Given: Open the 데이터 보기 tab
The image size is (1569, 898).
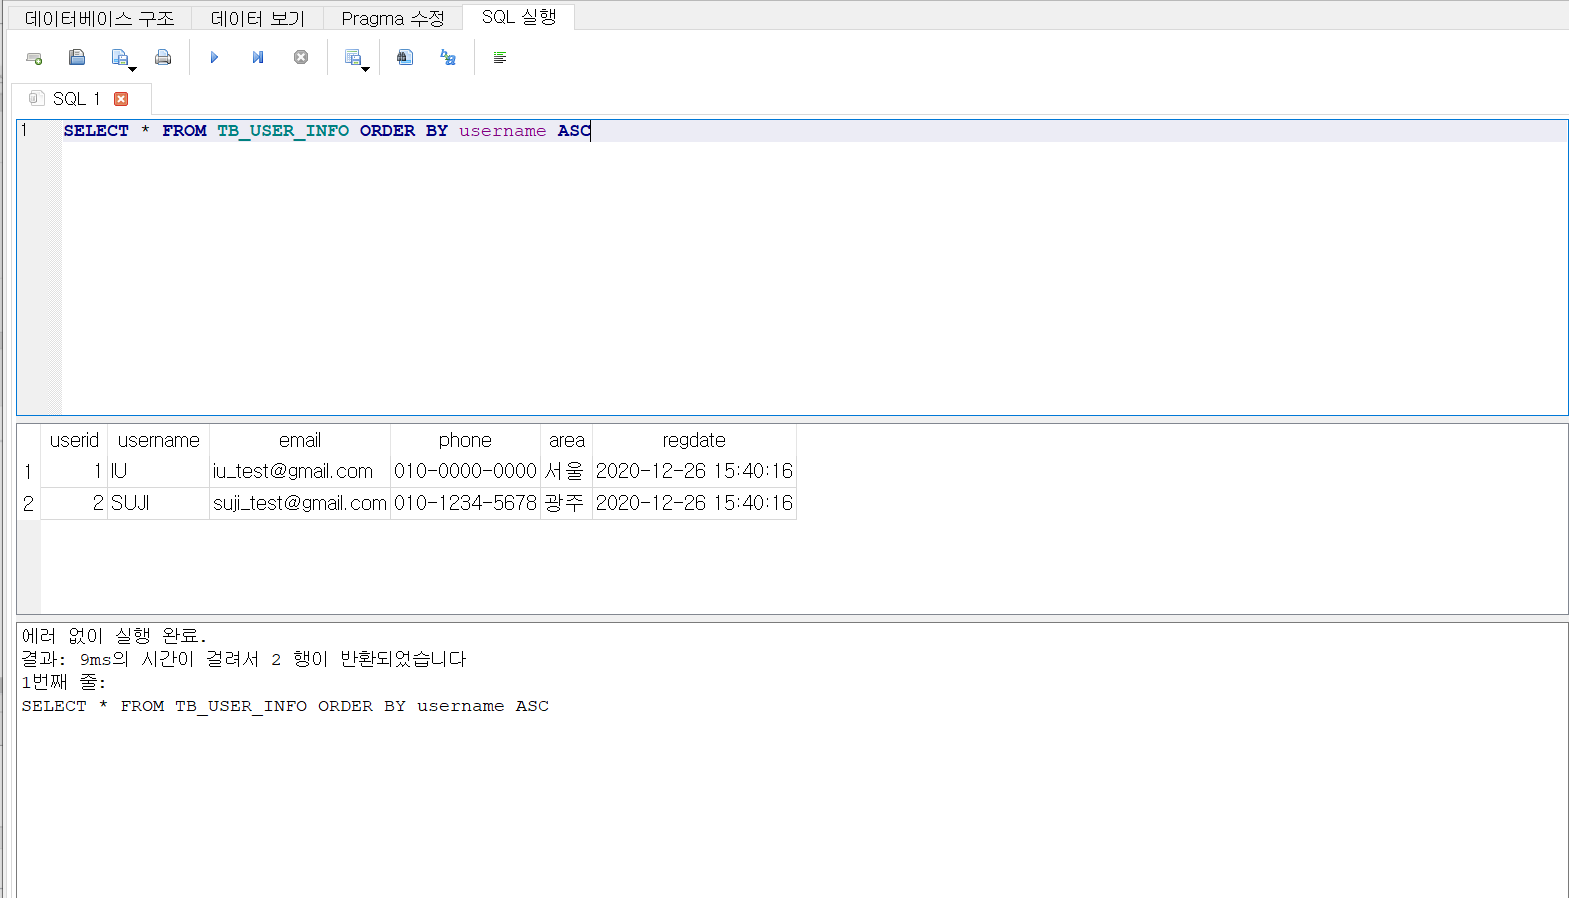Looking at the screenshot, I should [x=257, y=18].
